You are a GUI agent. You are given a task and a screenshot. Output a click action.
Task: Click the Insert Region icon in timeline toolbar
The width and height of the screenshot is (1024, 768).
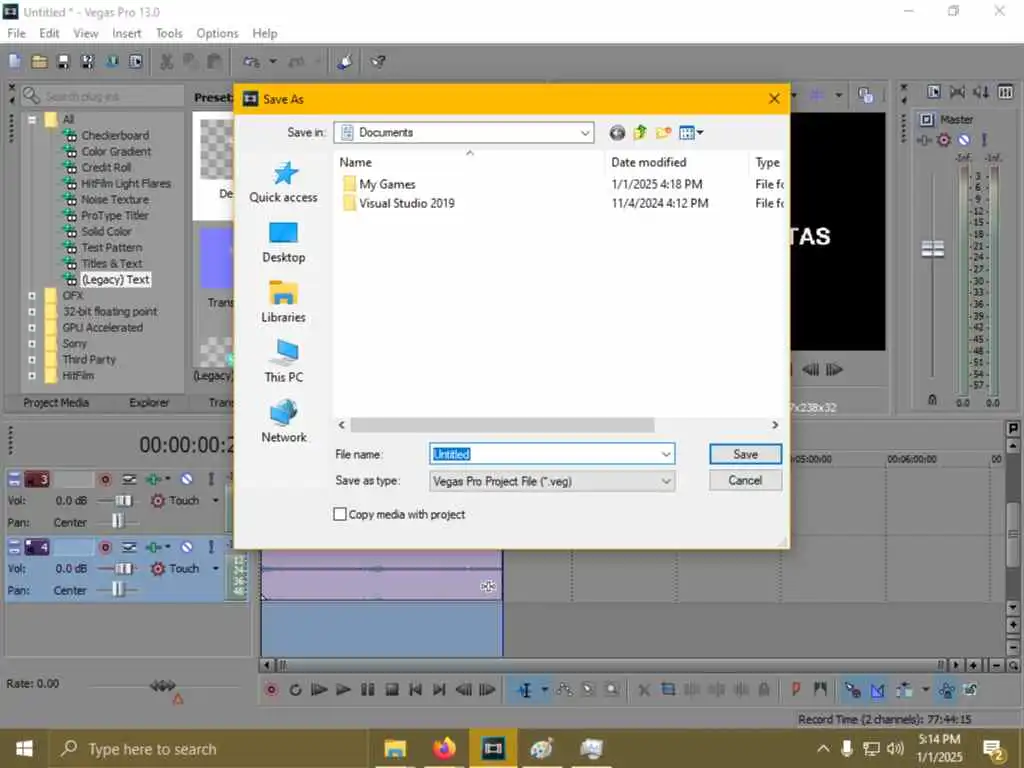[x=820, y=690]
